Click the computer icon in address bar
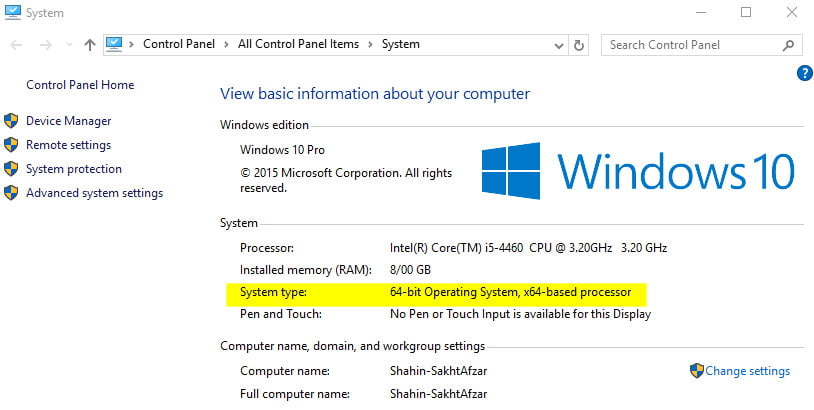The height and width of the screenshot is (410, 814). tap(114, 44)
